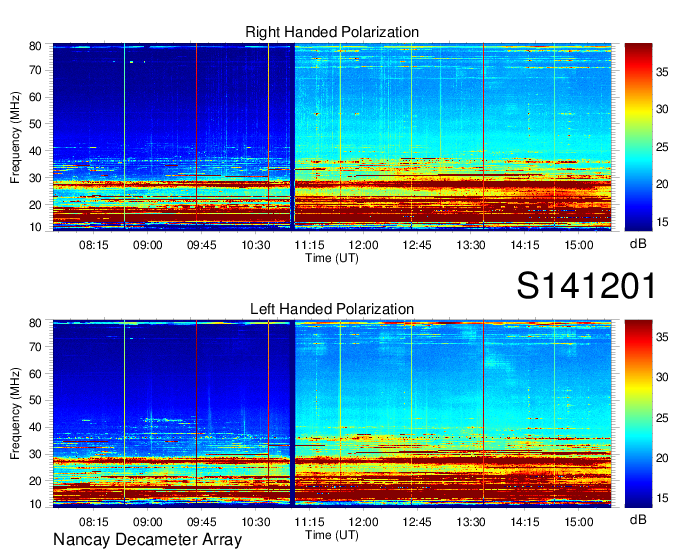Click the 11:15 time tick under Left Handed plot

pos(309,522)
